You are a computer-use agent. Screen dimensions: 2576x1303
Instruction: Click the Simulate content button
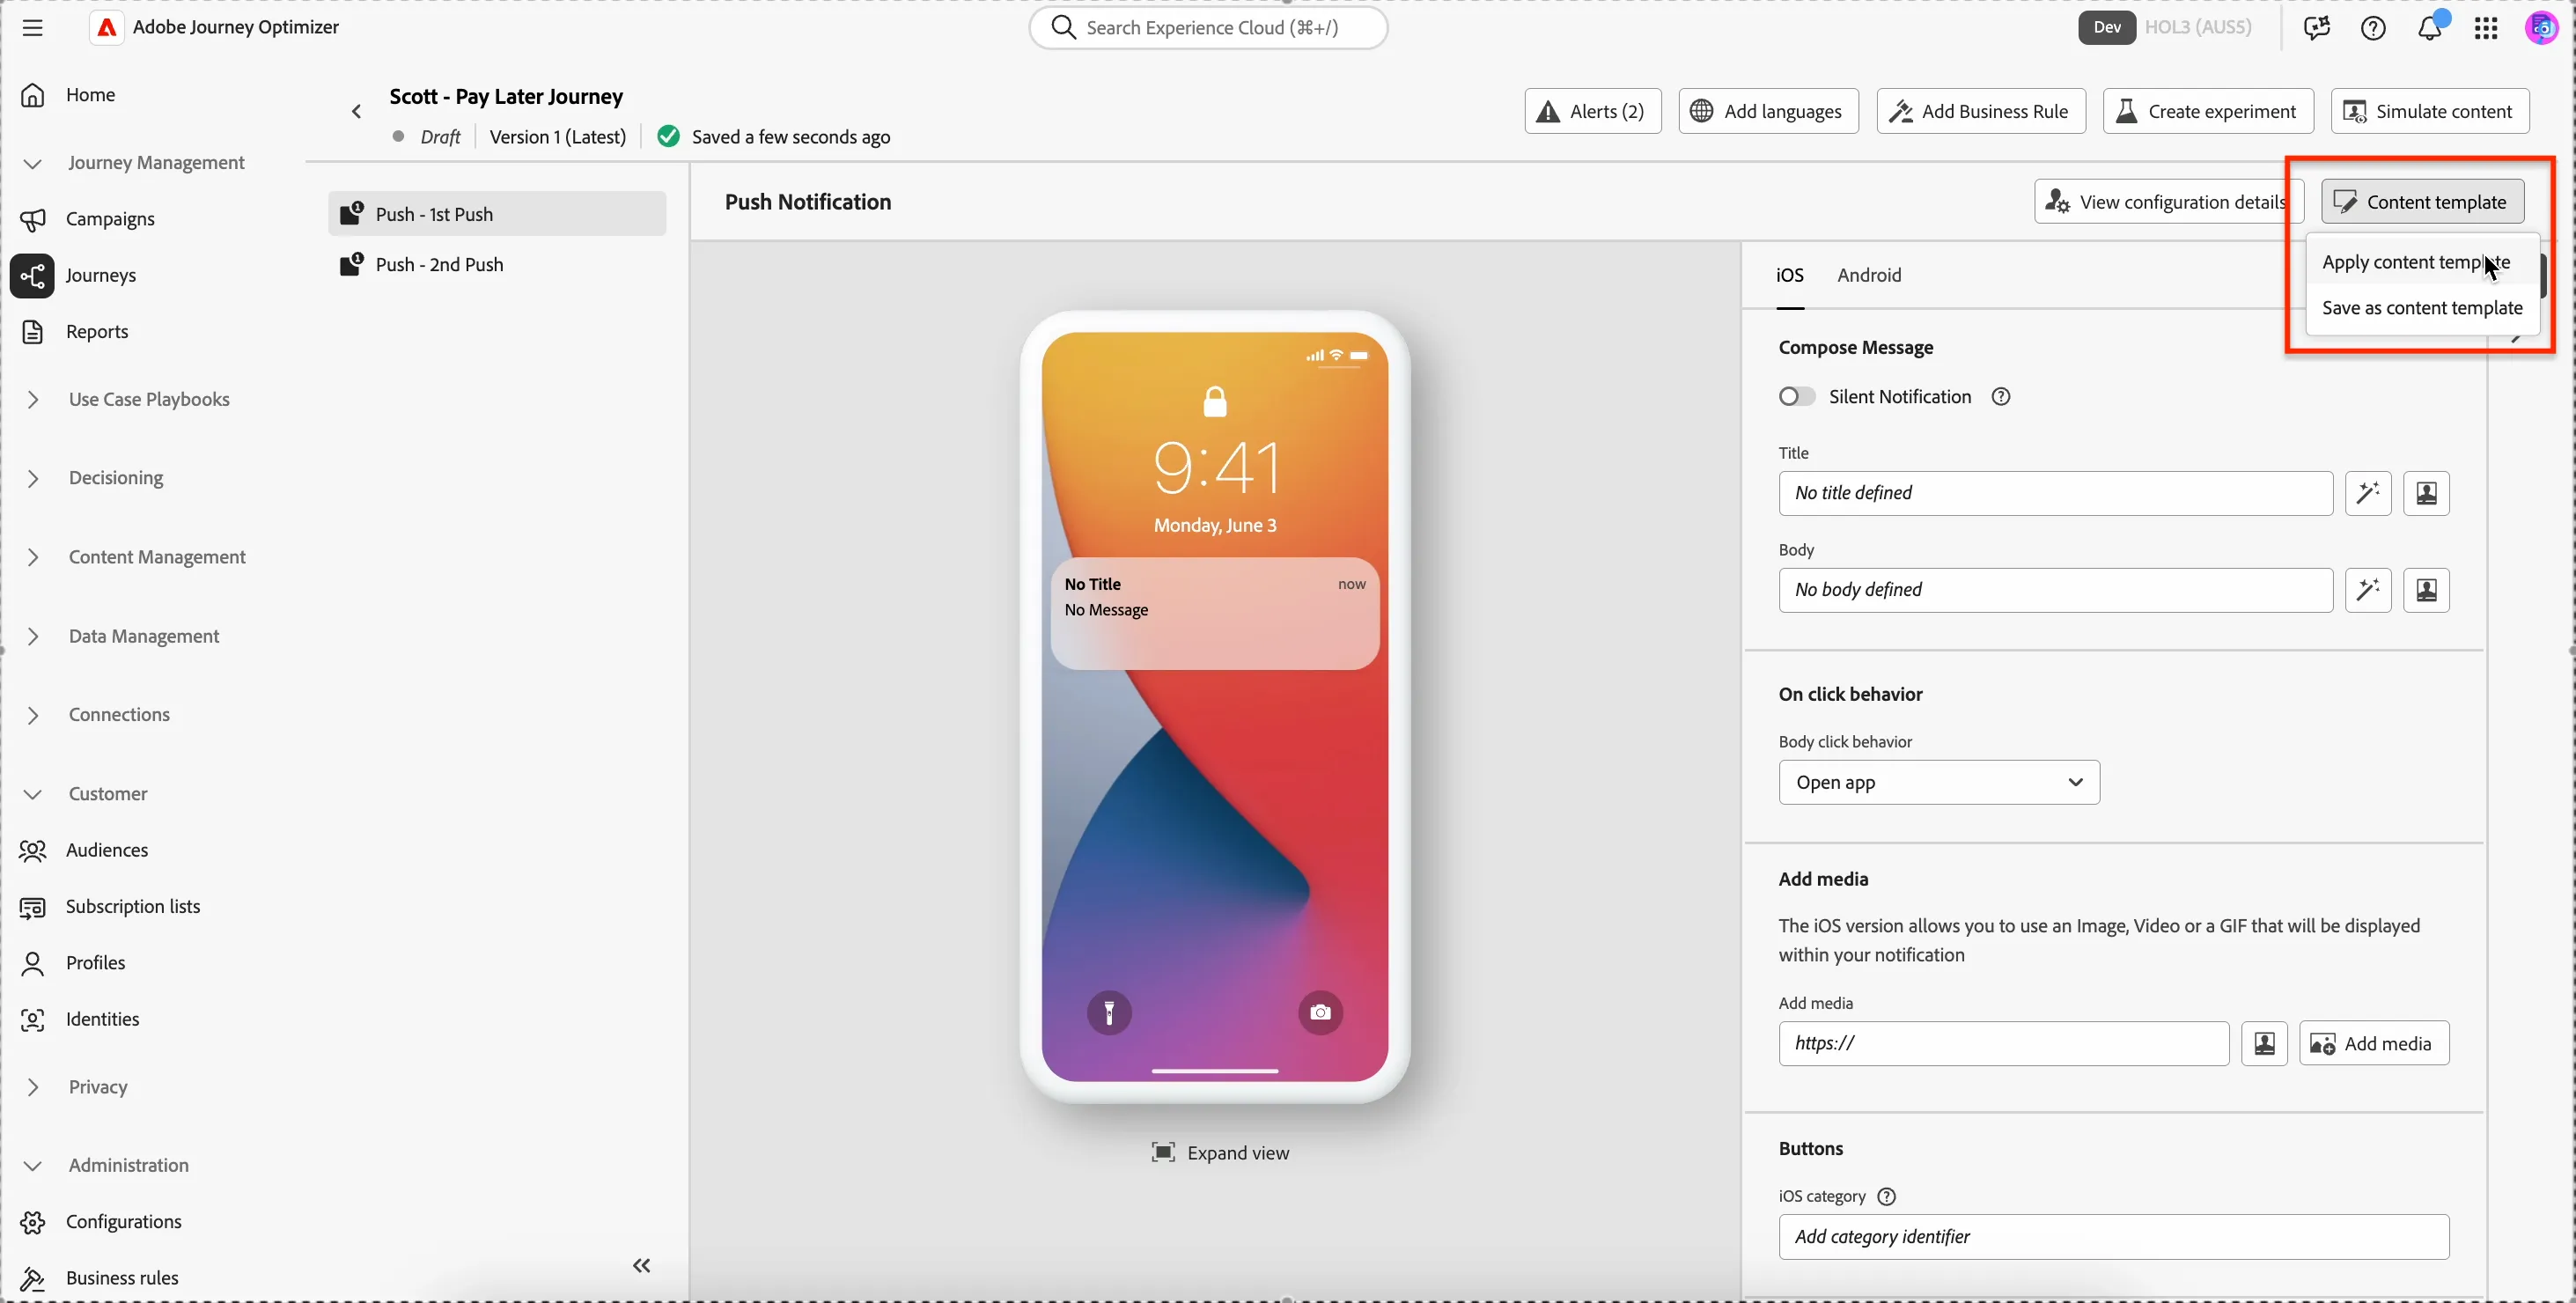coord(2429,111)
